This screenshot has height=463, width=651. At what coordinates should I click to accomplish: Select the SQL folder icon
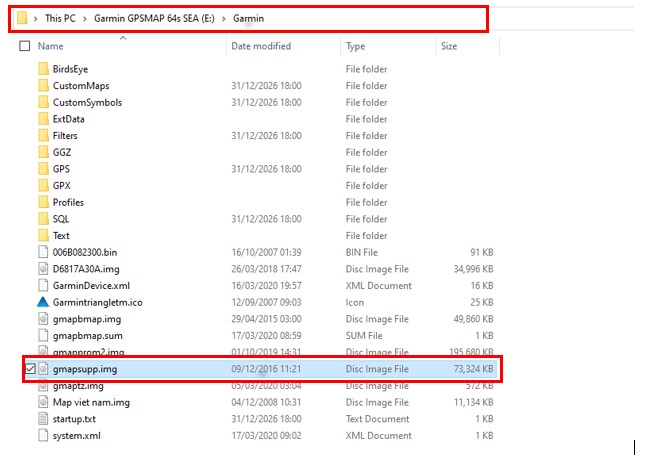[43, 219]
